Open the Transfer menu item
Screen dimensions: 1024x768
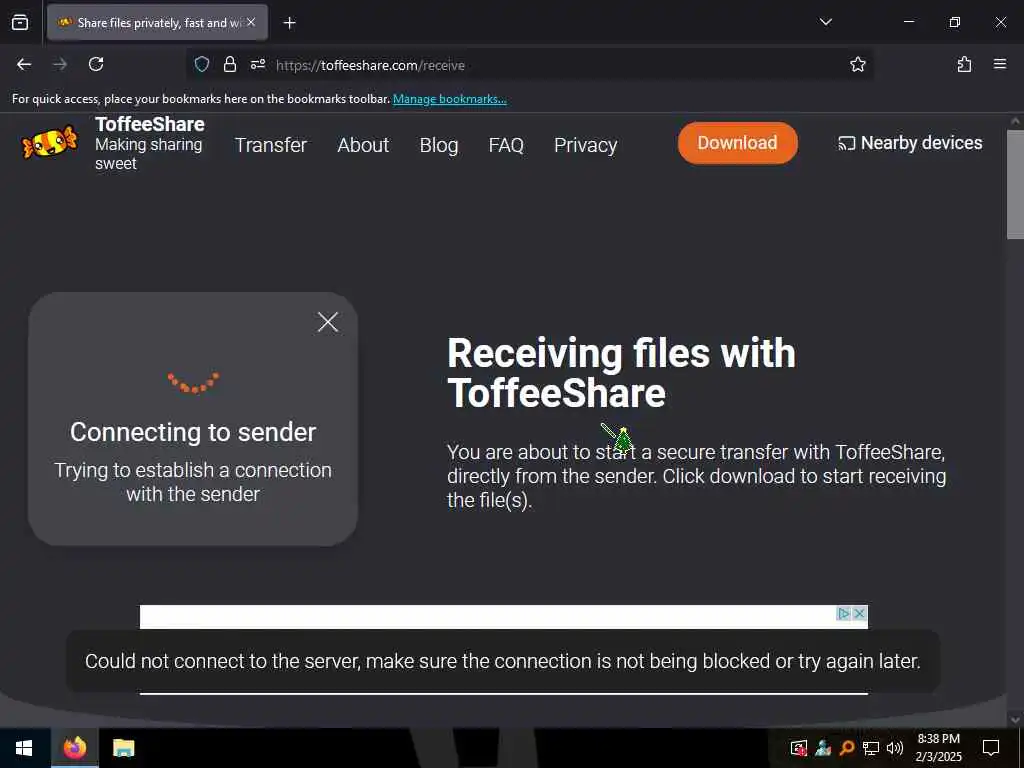point(270,145)
